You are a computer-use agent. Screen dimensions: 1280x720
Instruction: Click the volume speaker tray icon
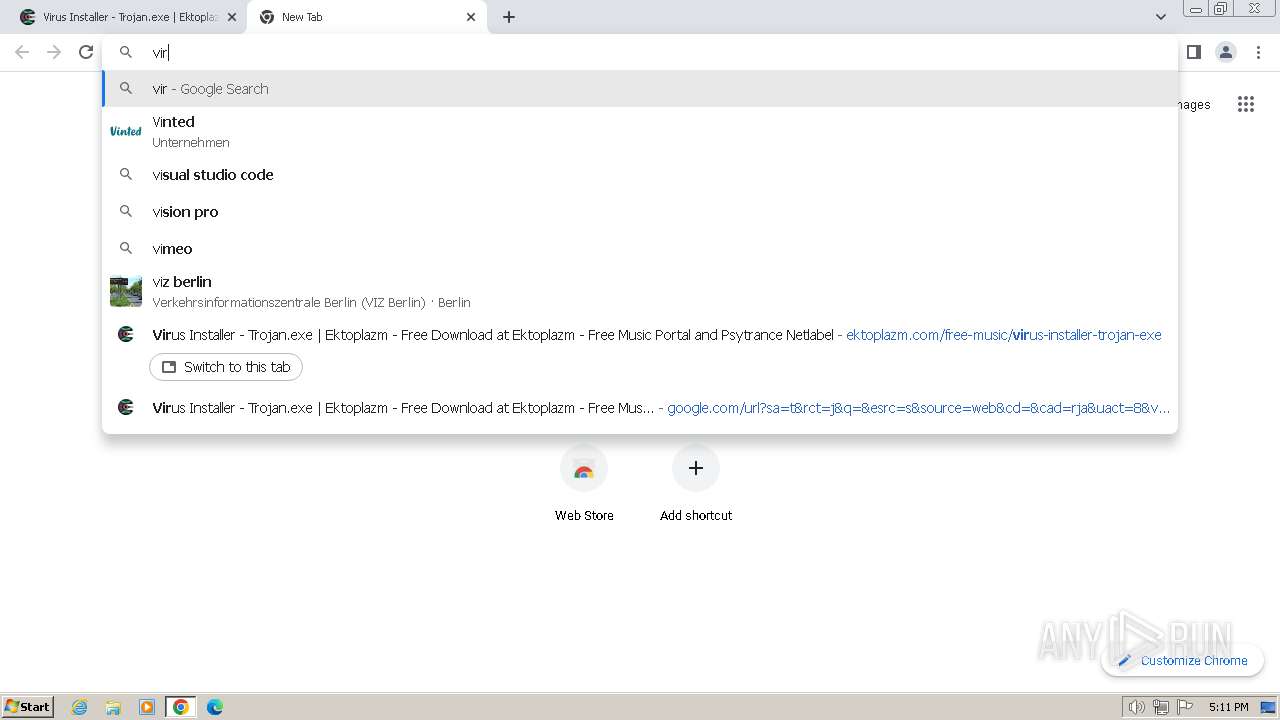click(1136, 707)
